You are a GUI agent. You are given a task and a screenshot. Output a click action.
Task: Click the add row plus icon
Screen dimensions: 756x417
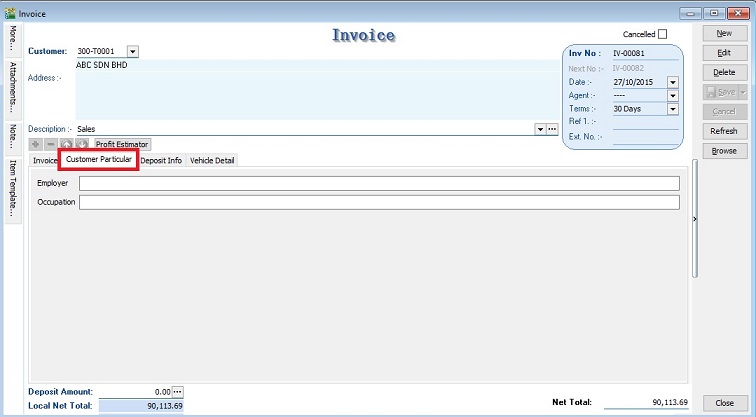(x=37, y=144)
